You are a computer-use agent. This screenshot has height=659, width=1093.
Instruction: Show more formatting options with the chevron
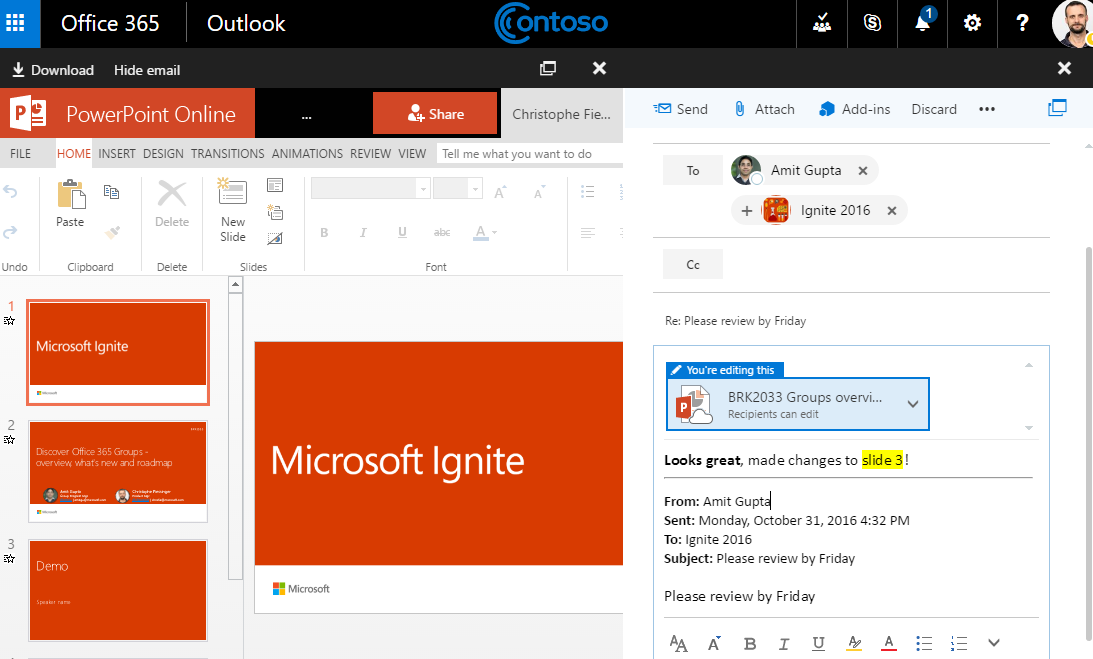pos(993,643)
